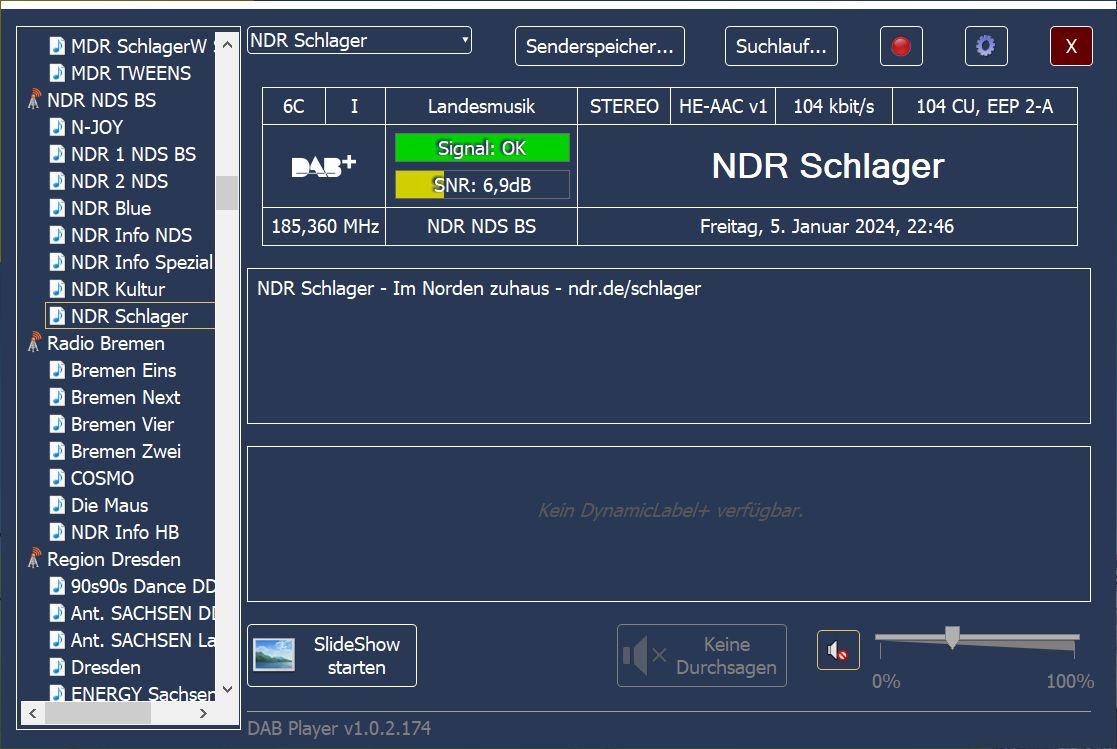Start the SlideShow
Viewport: 1117px width, 749px height.
[x=332, y=656]
